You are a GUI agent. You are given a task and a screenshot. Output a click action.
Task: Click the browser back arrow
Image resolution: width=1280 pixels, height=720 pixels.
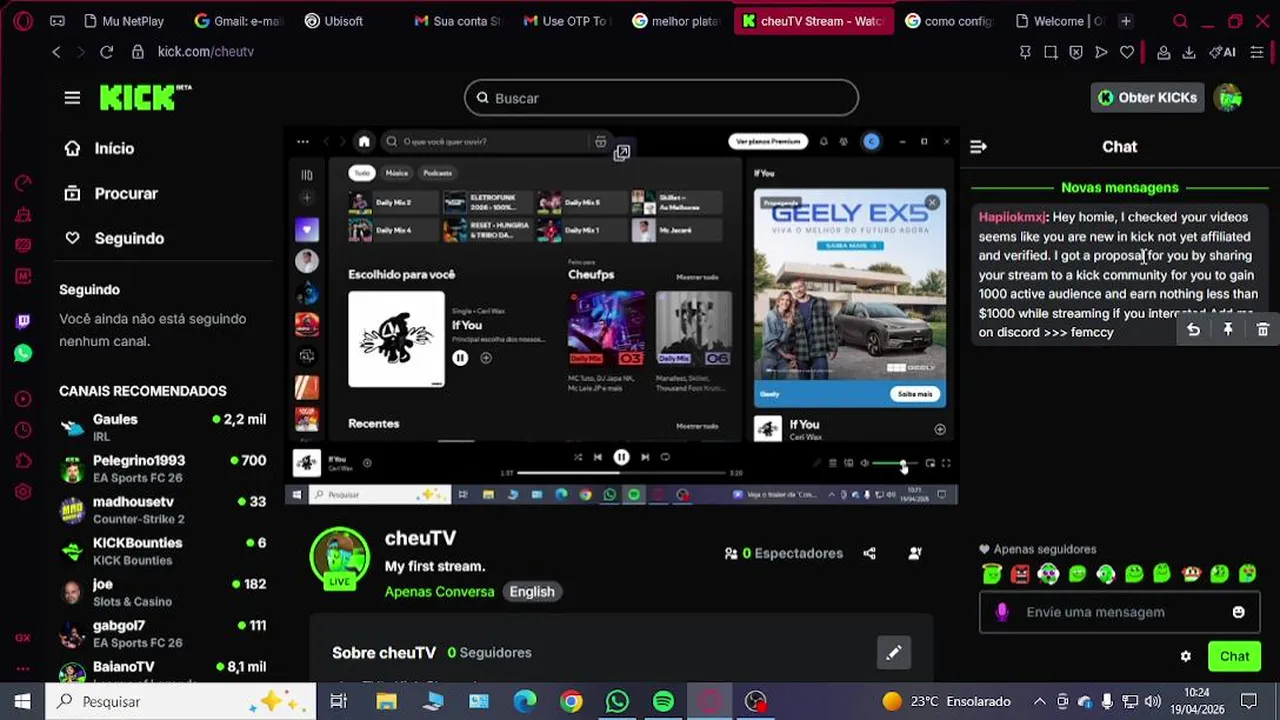(x=57, y=52)
